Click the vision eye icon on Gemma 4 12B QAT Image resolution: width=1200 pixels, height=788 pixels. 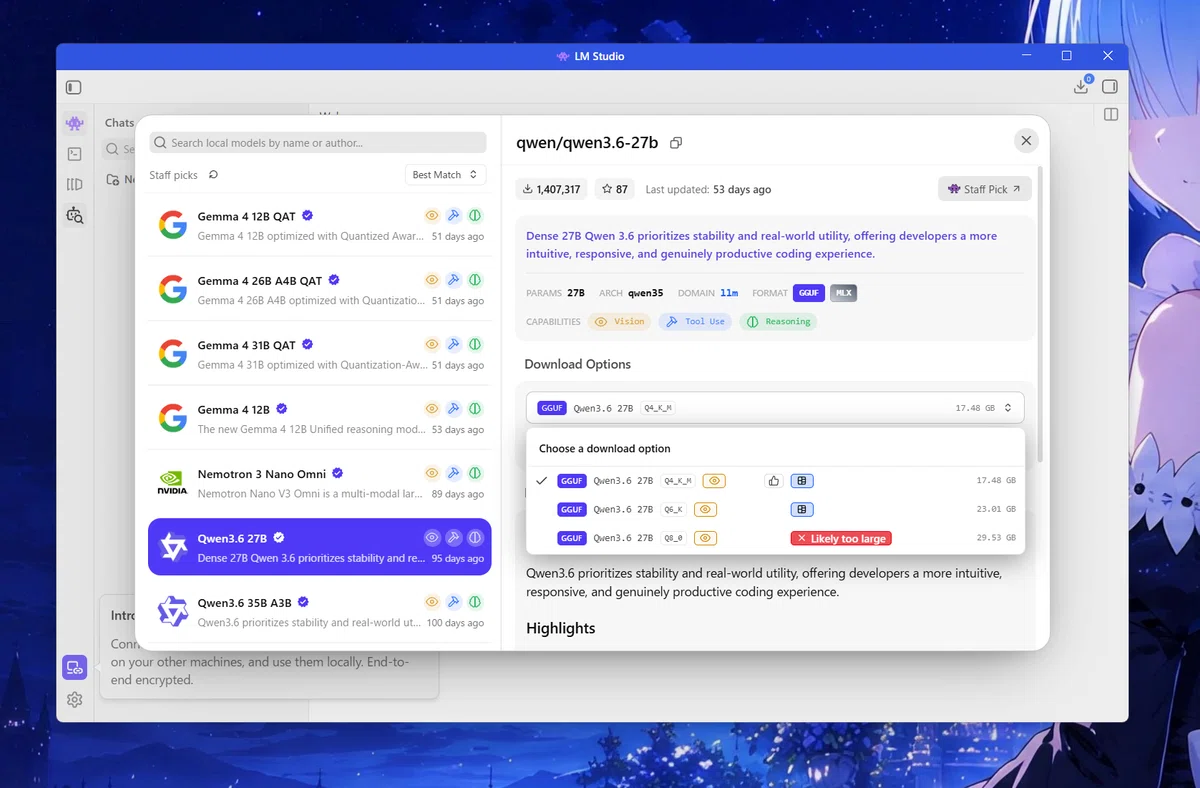(x=432, y=215)
